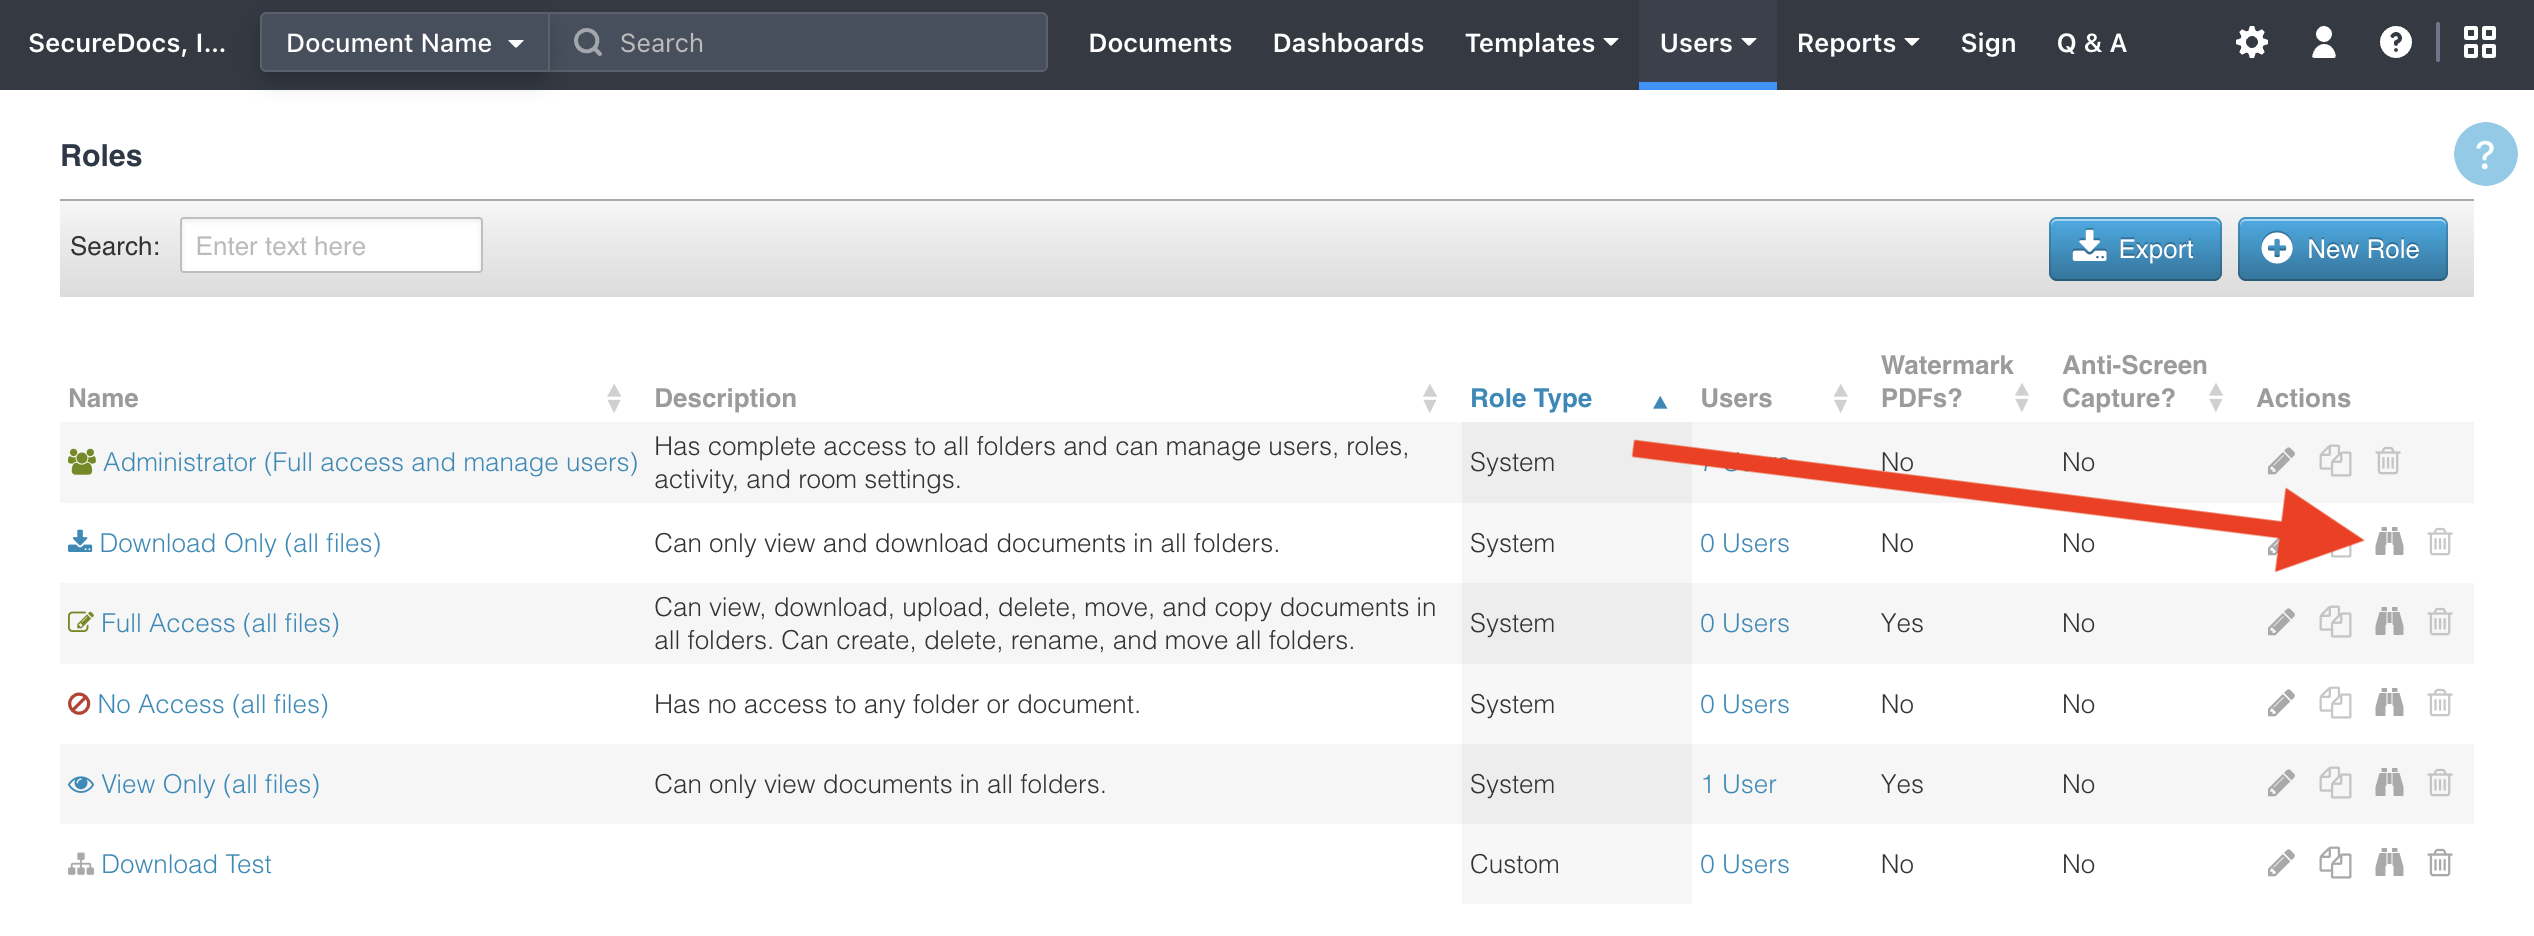Click binoculars for the No Access role
Screen dimensions: 2534x936
(x=2389, y=703)
